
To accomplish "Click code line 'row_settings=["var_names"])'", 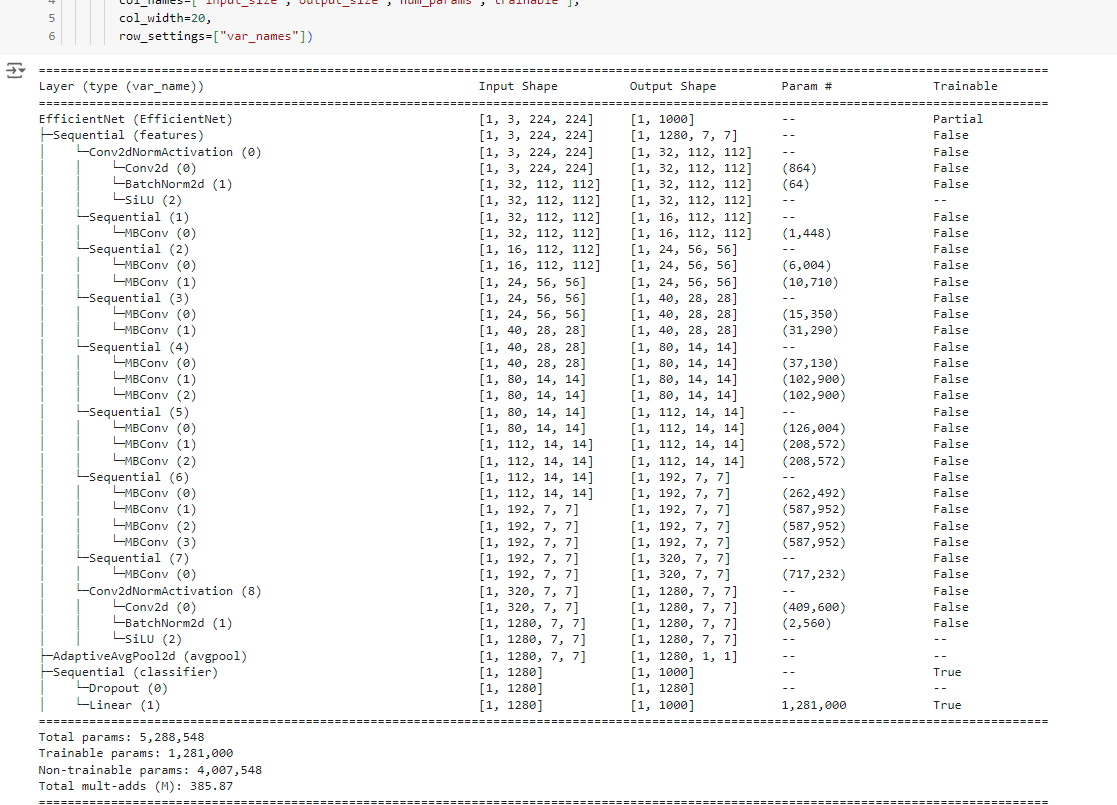I will [x=216, y=36].
